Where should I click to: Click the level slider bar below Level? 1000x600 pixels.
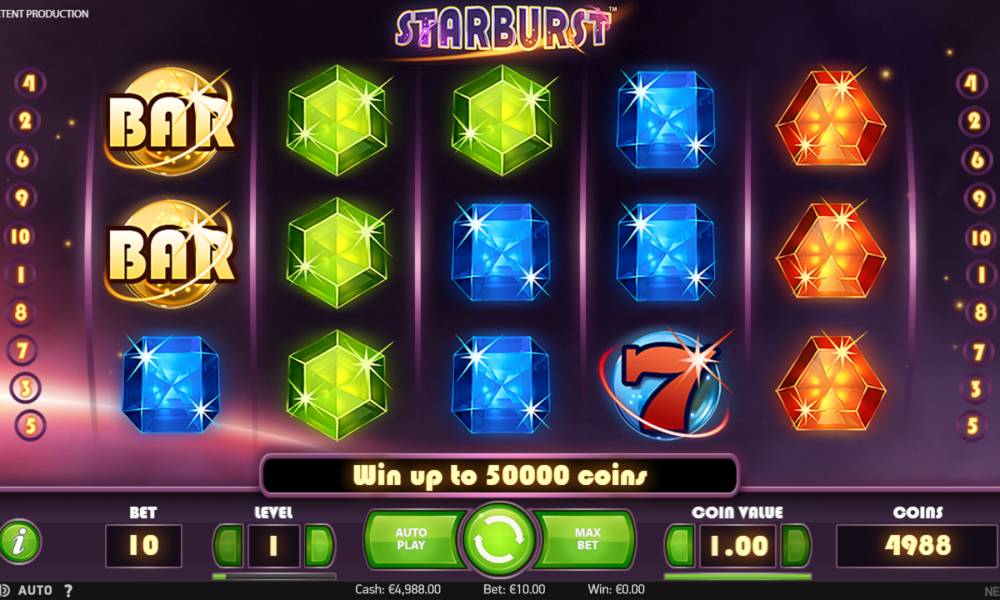(274, 576)
